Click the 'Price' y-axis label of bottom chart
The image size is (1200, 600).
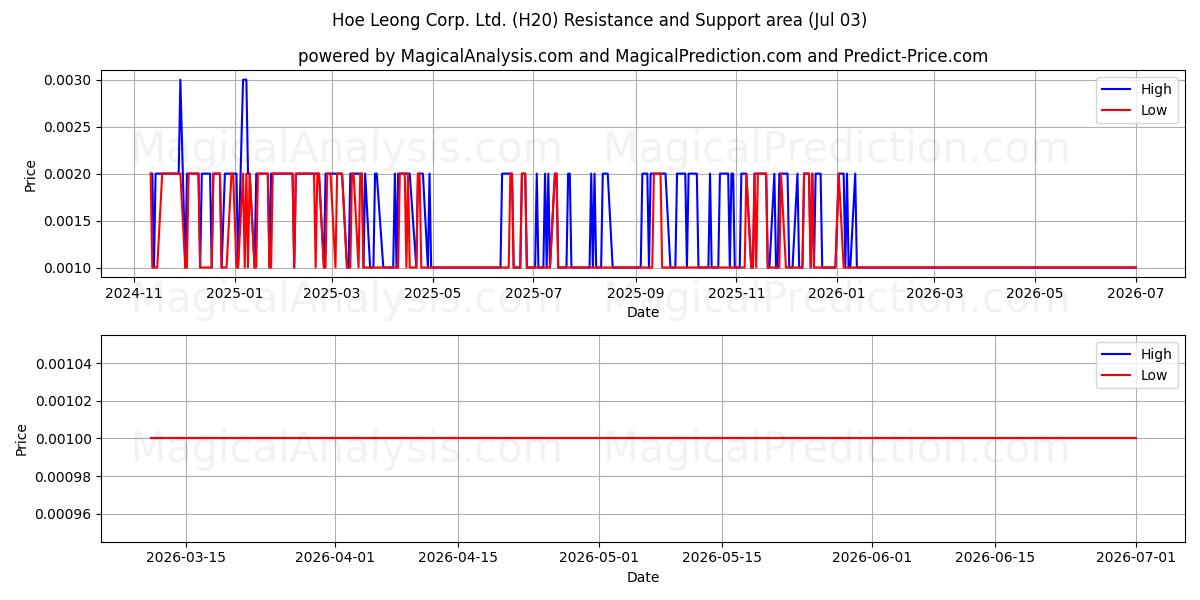point(22,439)
